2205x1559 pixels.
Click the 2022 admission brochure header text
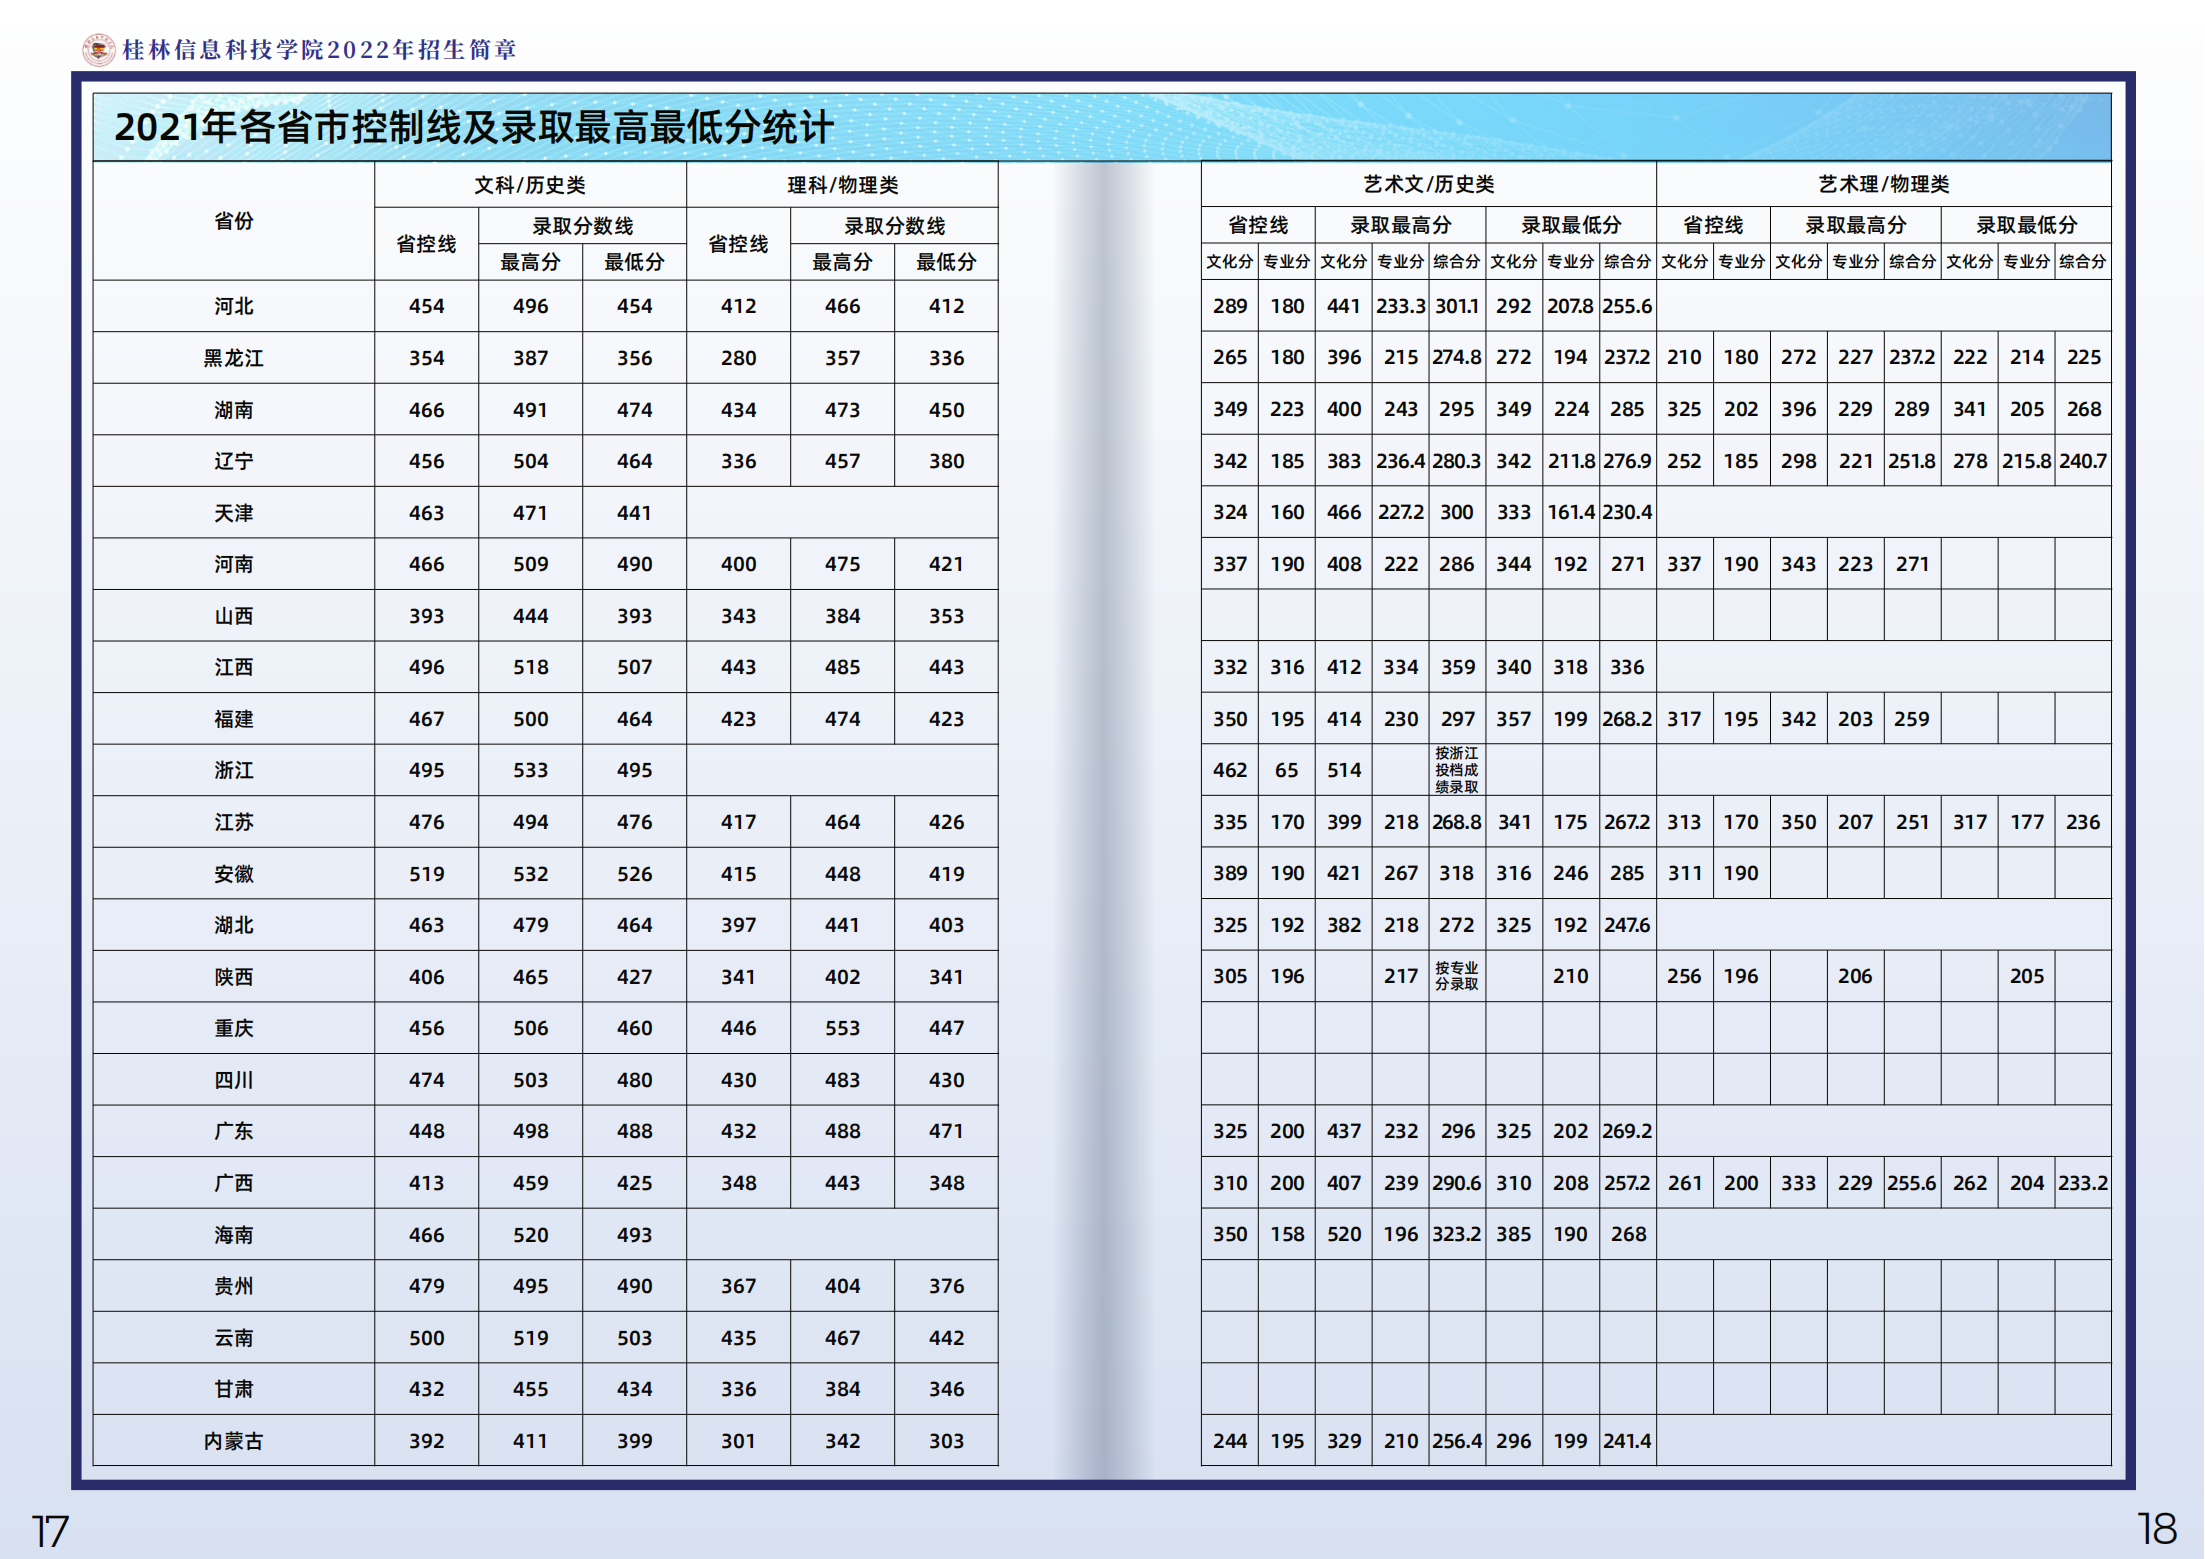point(319,50)
